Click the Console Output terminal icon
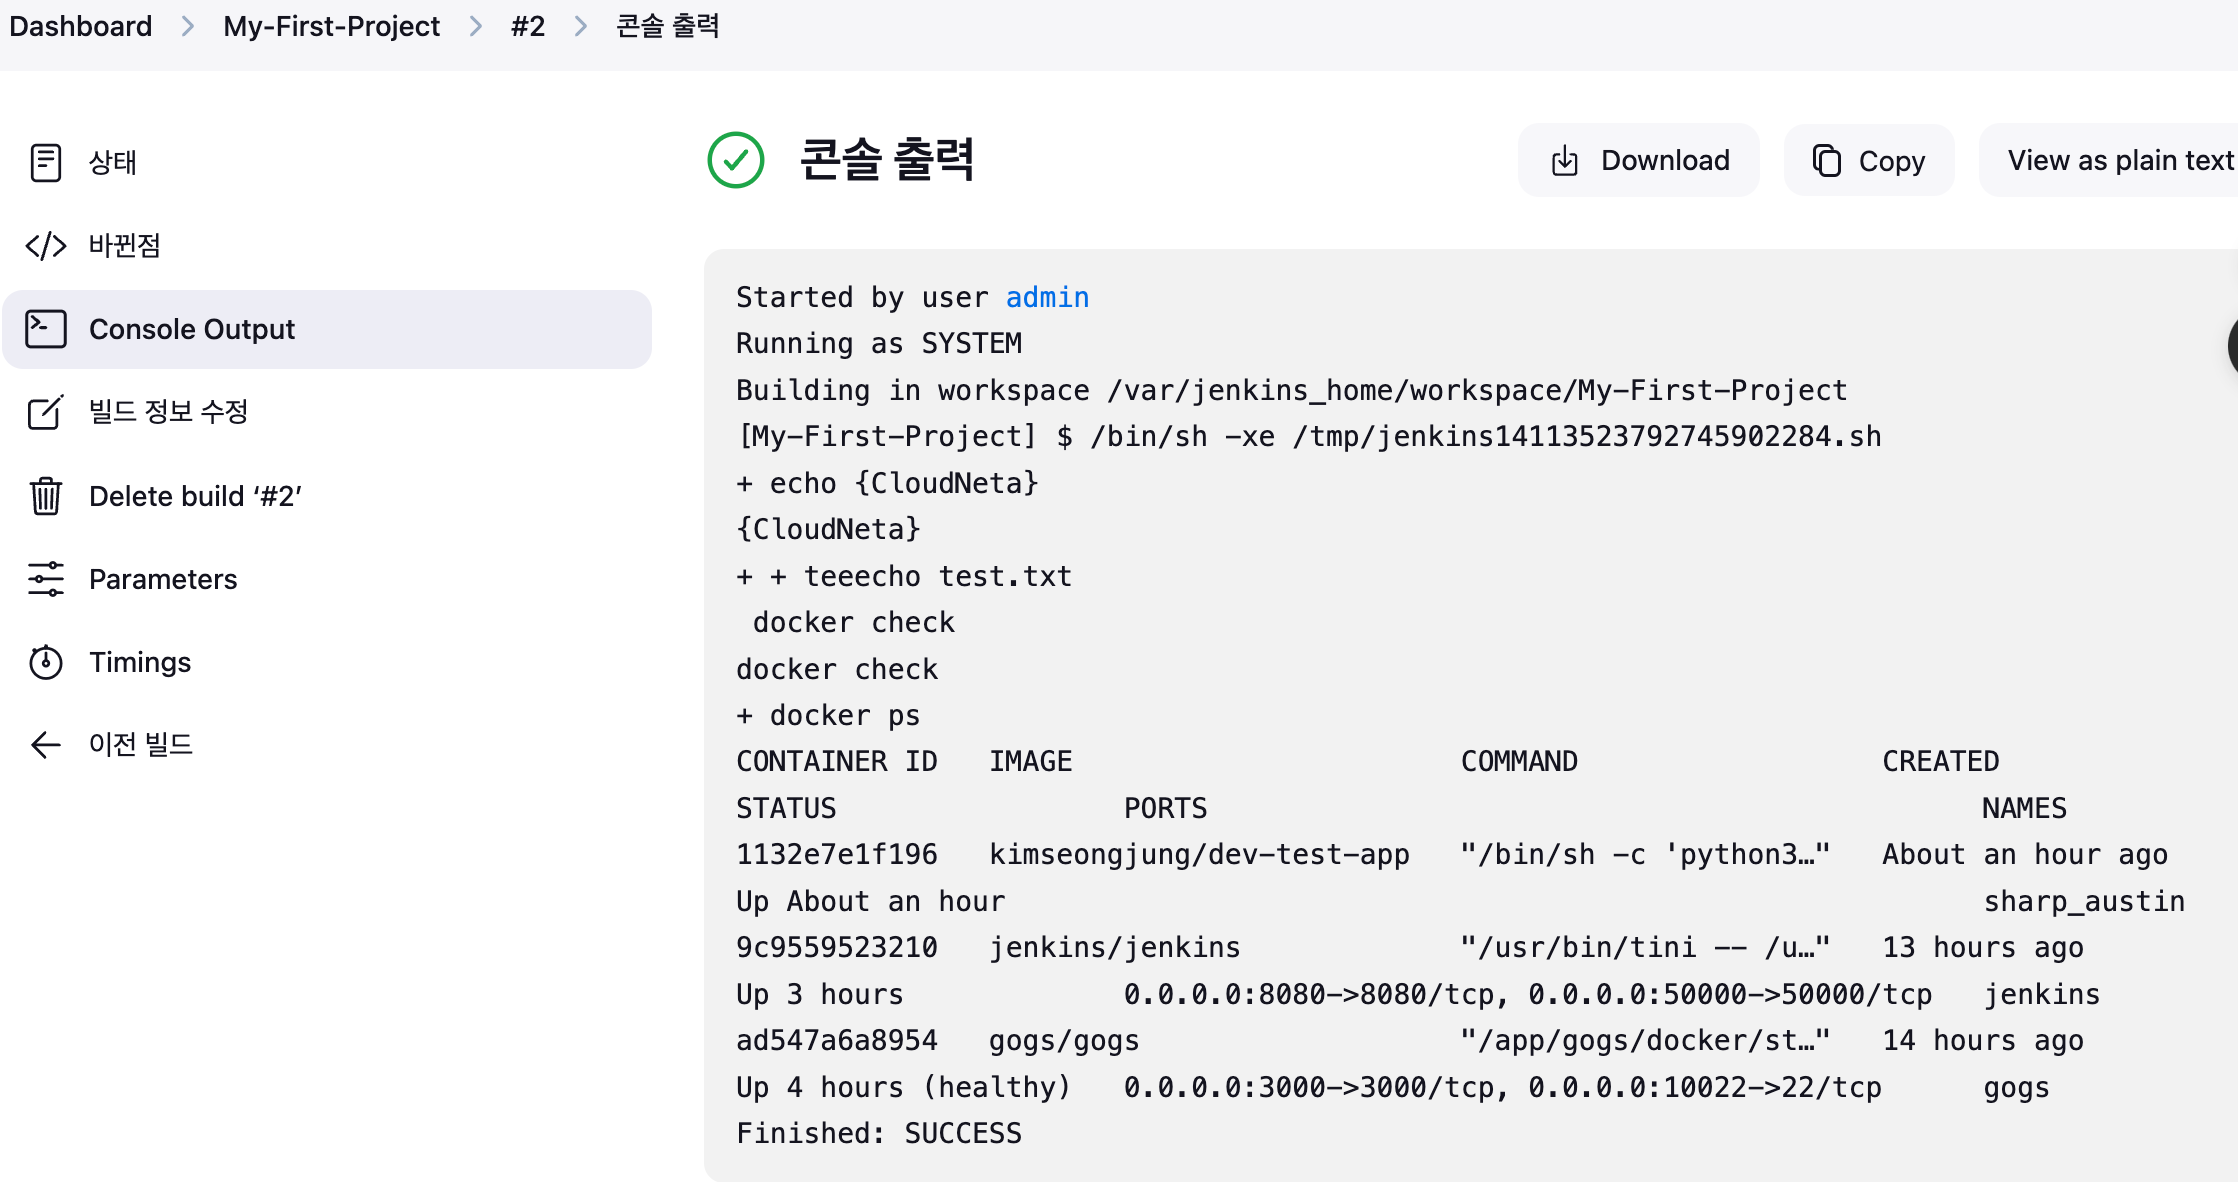 pos(46,329)
